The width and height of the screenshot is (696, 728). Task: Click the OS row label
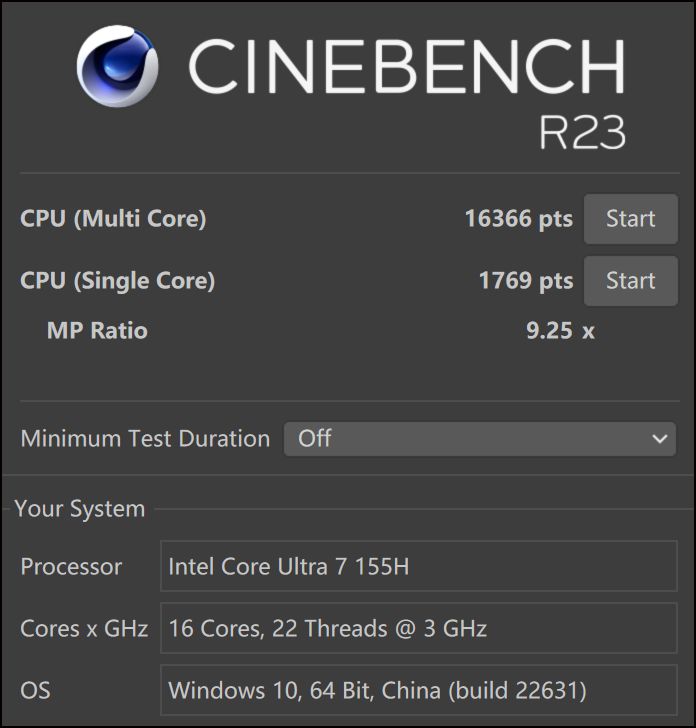pos(35,690)
